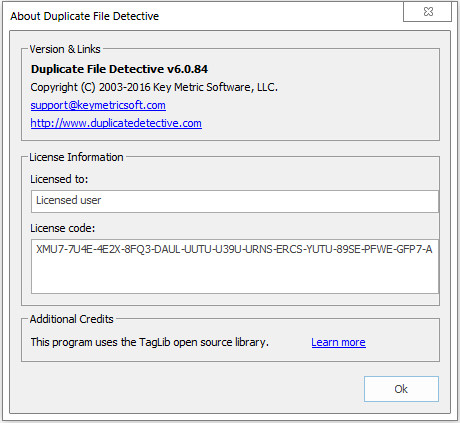Select the Duplicate File Detective v6.0.84 text
The image size is (460, 423).
pos(119,69)
